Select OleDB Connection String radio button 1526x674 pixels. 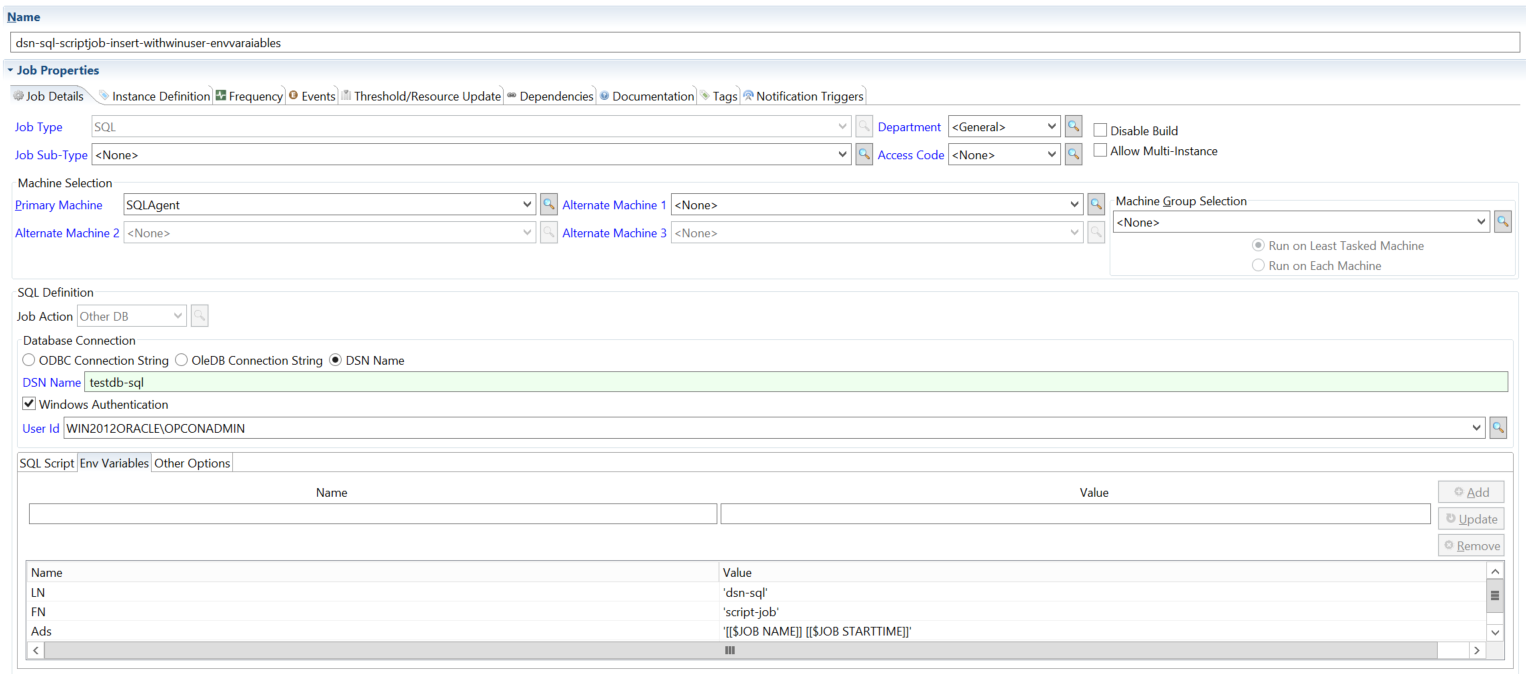click(x=181, y=360)
